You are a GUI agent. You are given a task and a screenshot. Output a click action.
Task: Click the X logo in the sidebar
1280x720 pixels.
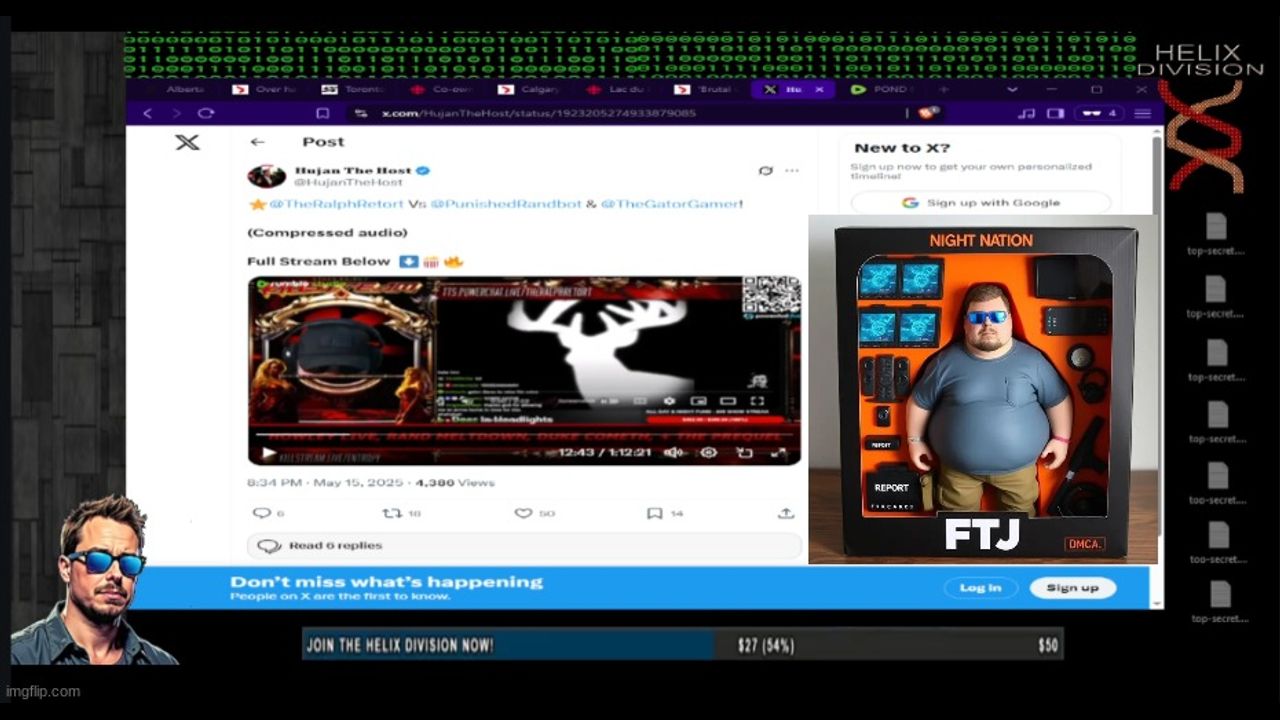tap(187, 142)
